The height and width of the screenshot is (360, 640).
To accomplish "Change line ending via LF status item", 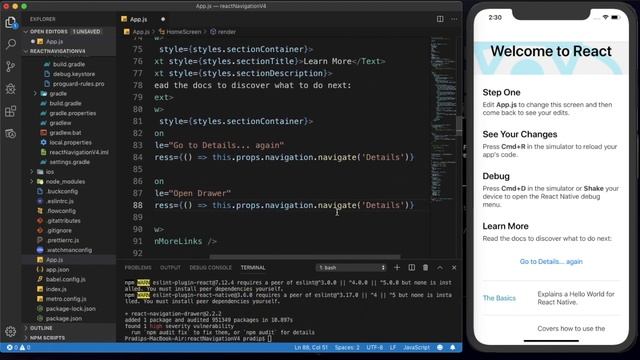I will [x=393, y=347].
